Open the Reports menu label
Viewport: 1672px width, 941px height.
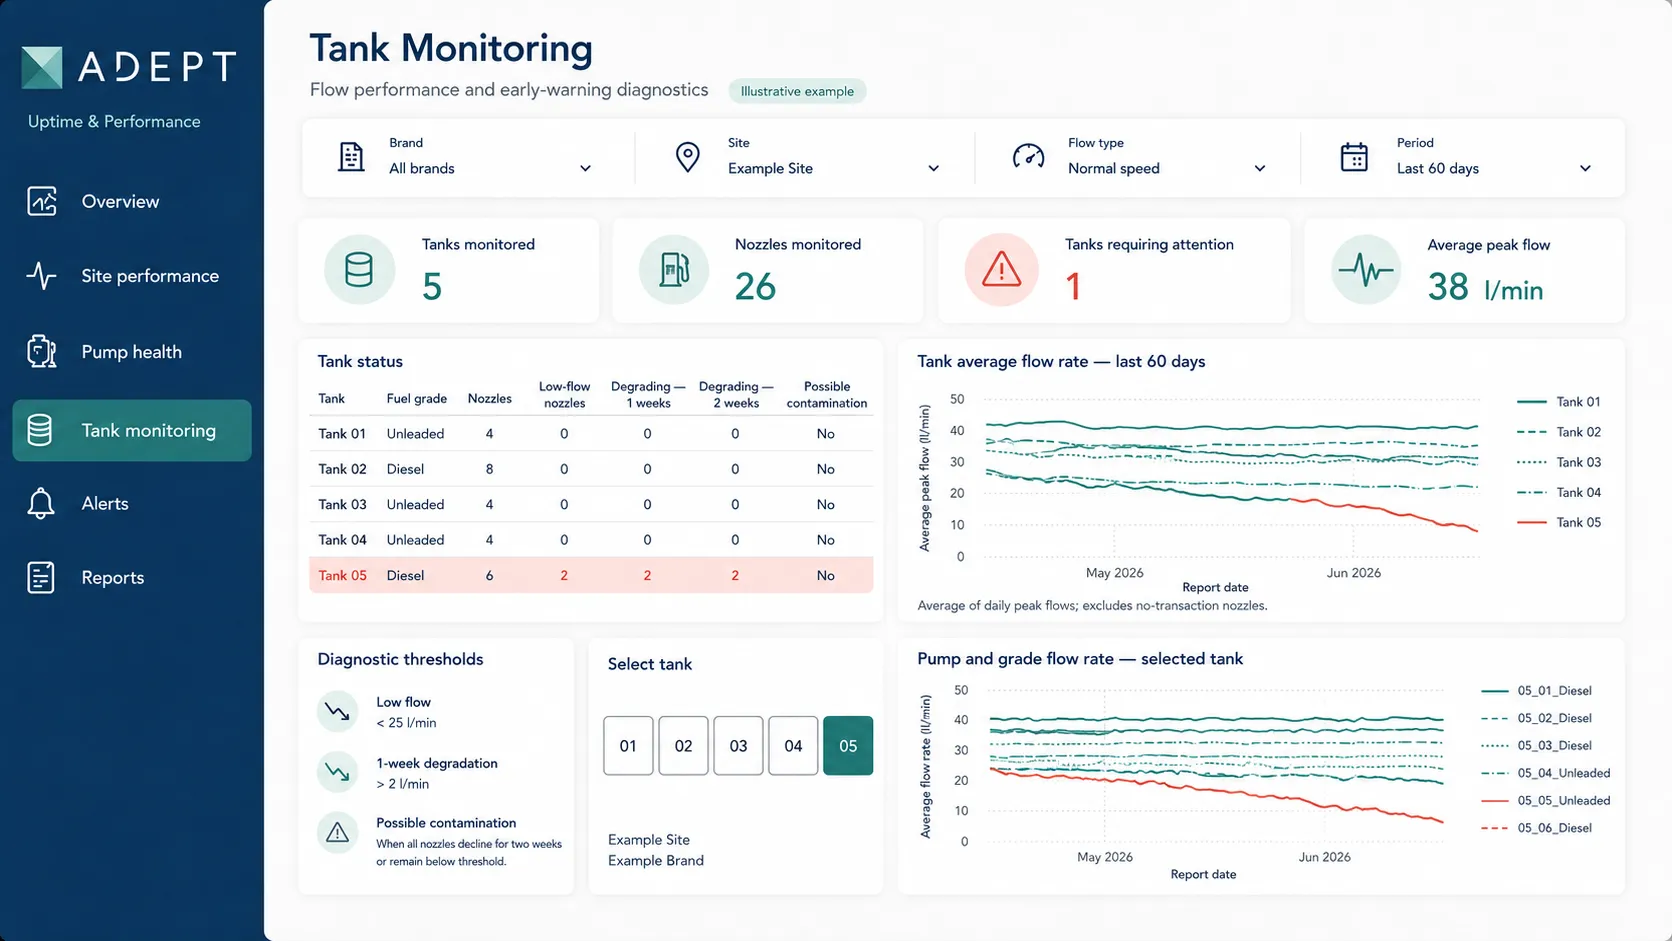point(112,578)
